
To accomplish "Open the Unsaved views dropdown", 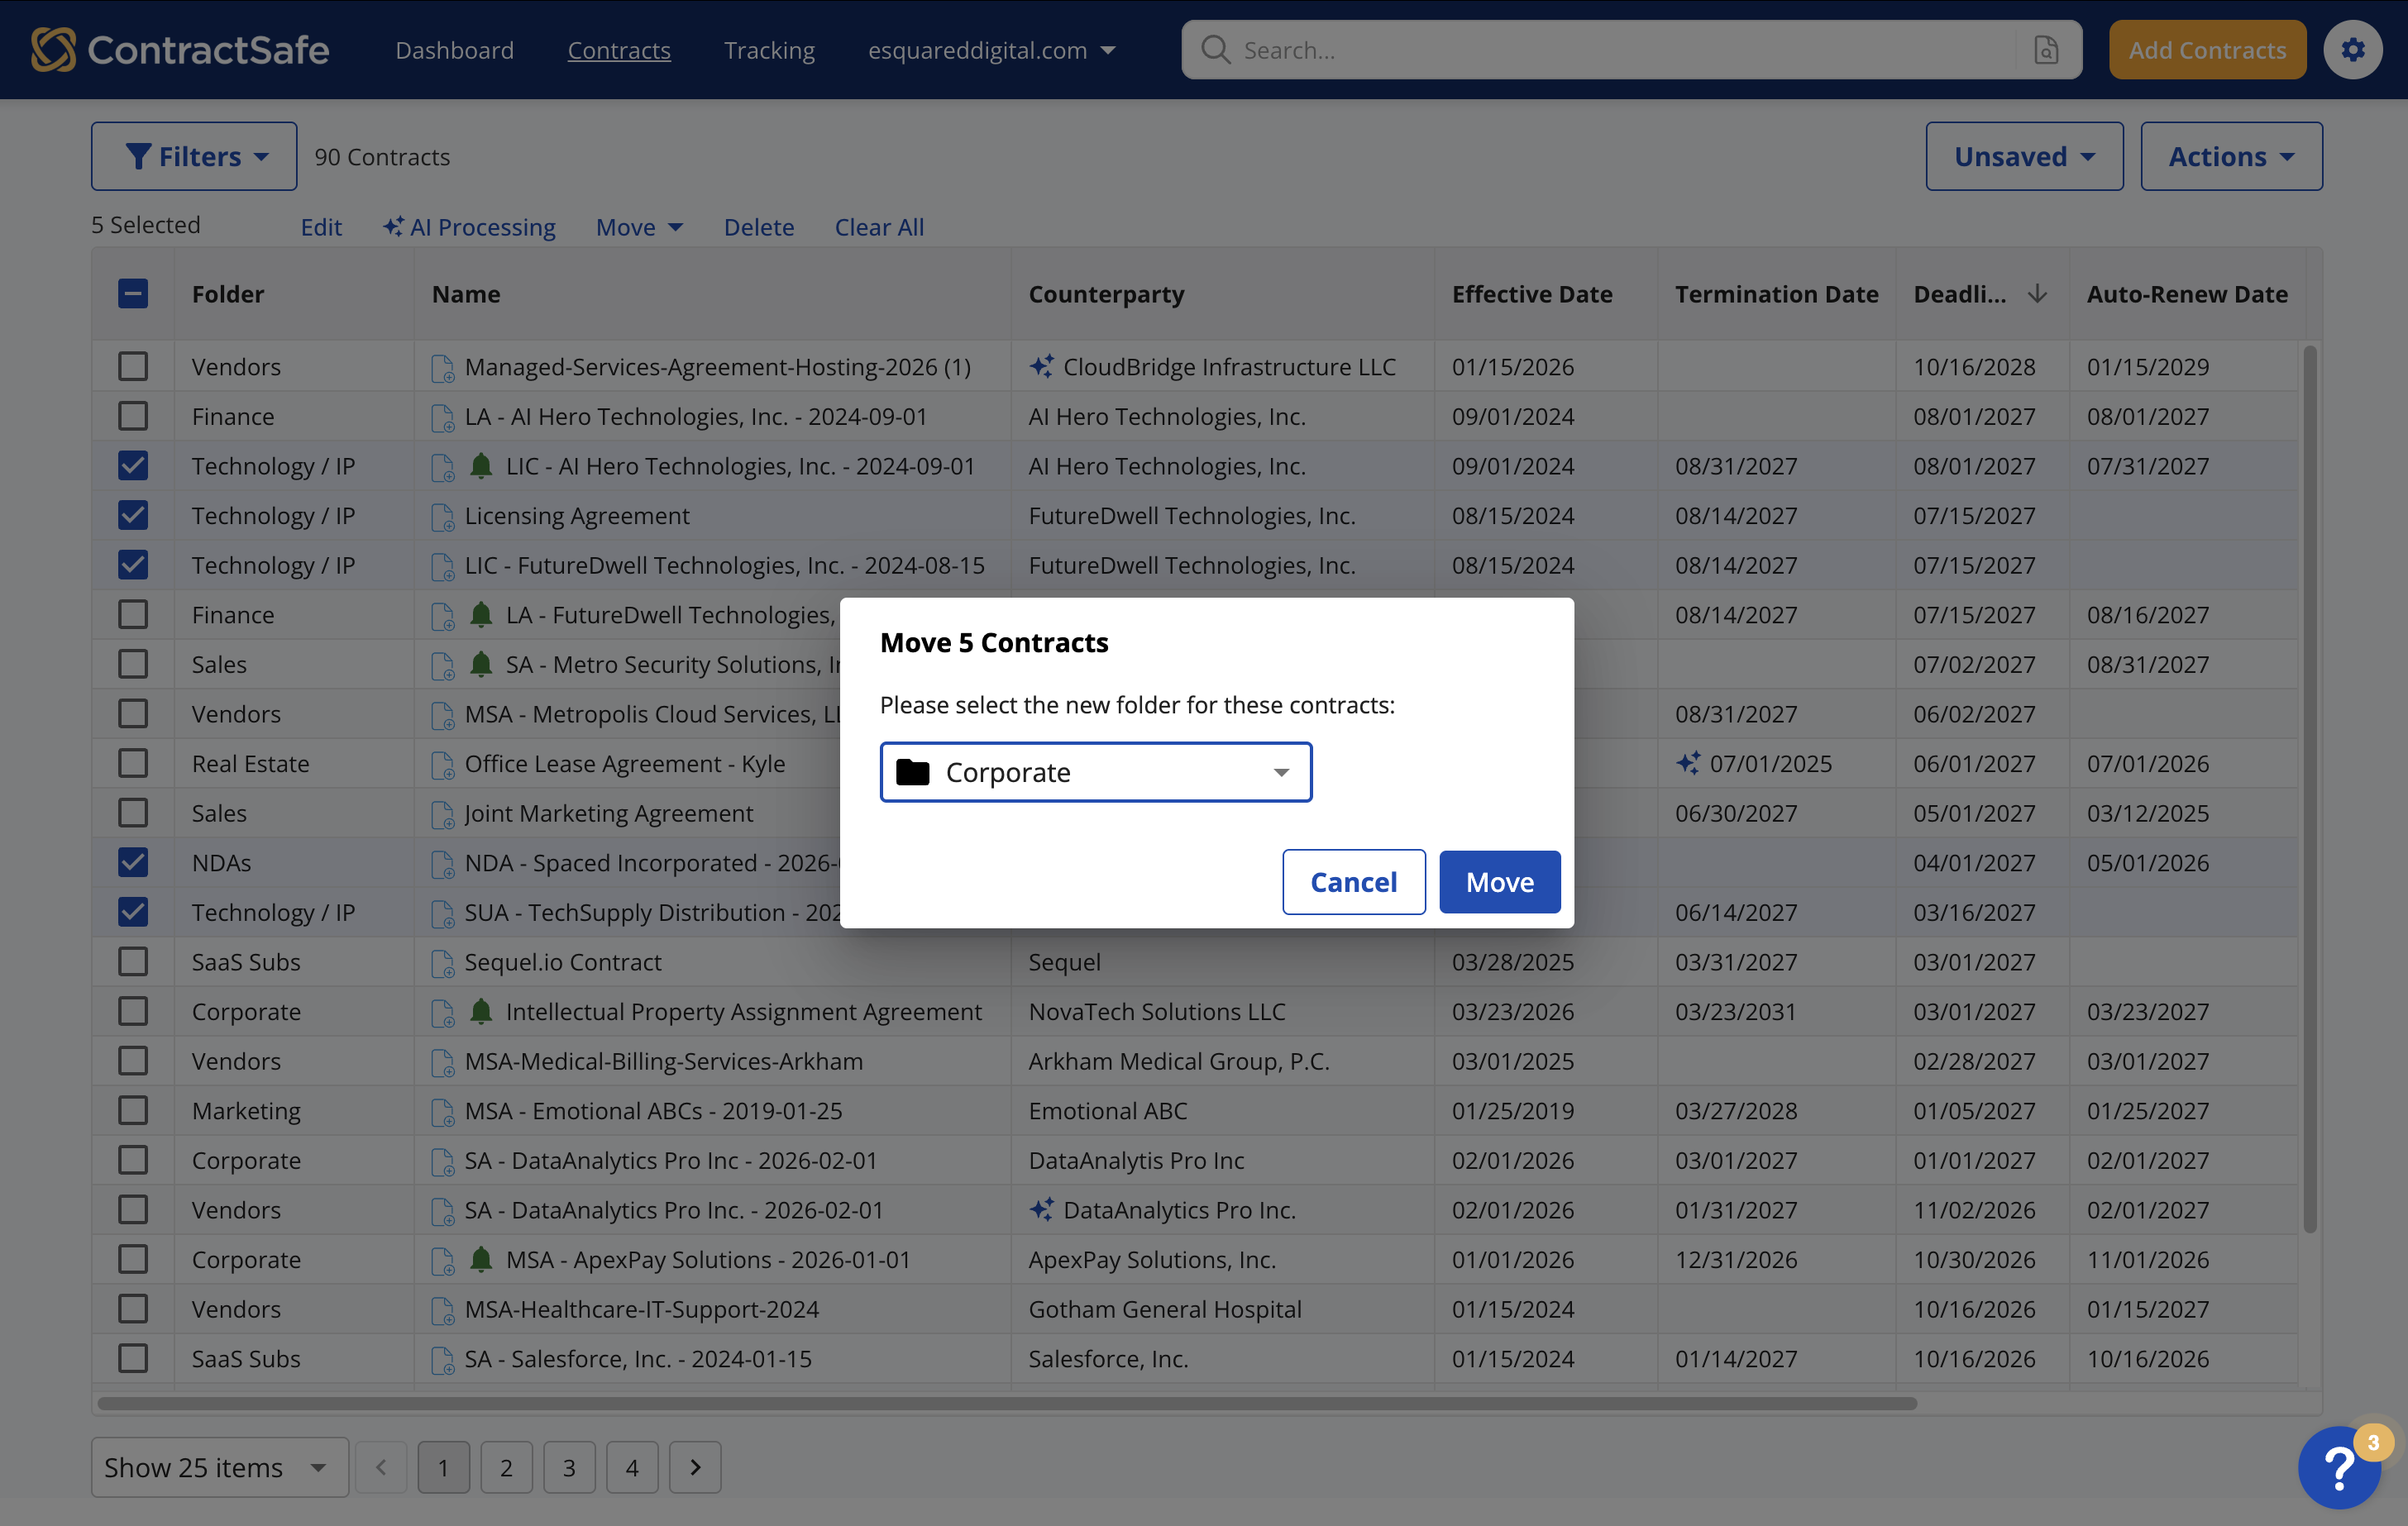I will [x=2024, y=156].
